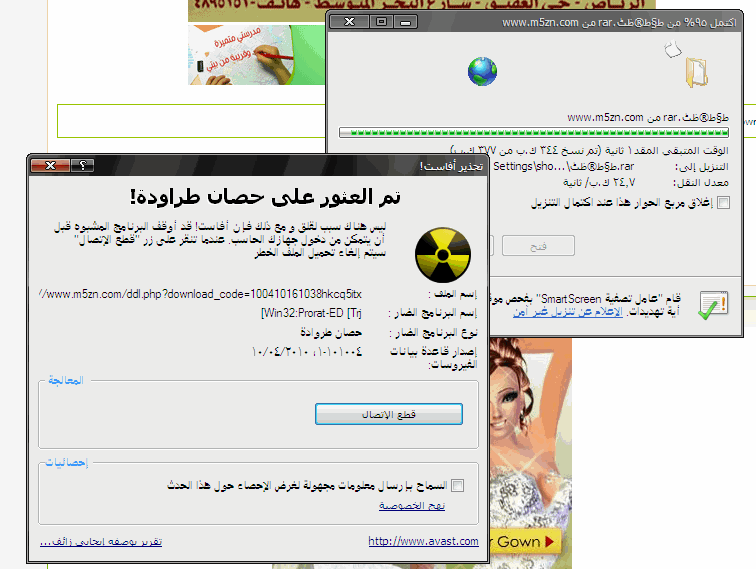Viewport: 756px width, 569px height.
Task: Enable close dialog when download completes checkbox
Action: tap(723, 203)
